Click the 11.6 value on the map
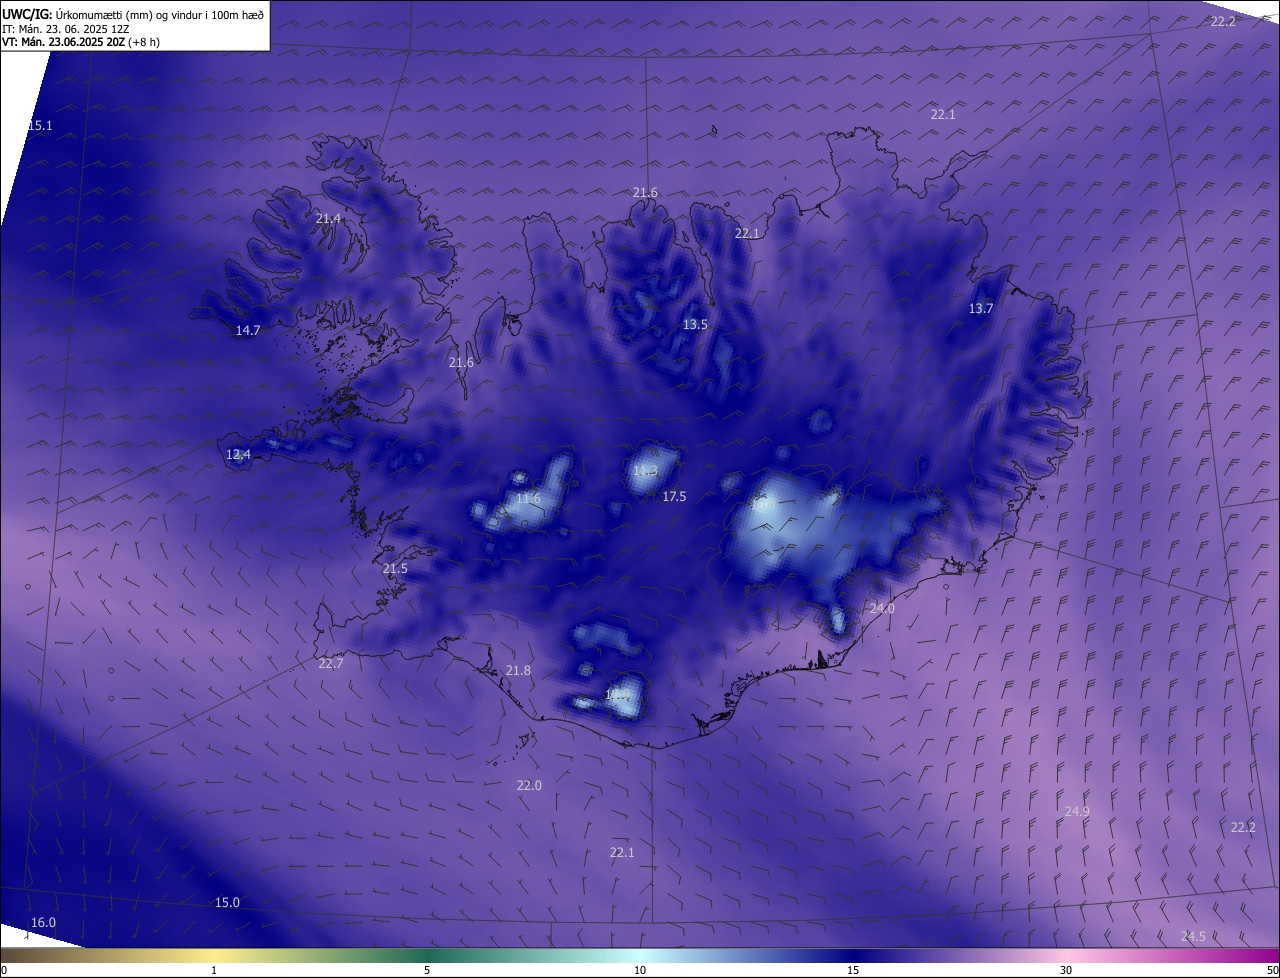Image resolution: width=1280 pixels, height=978 pixels. [528, 498]
